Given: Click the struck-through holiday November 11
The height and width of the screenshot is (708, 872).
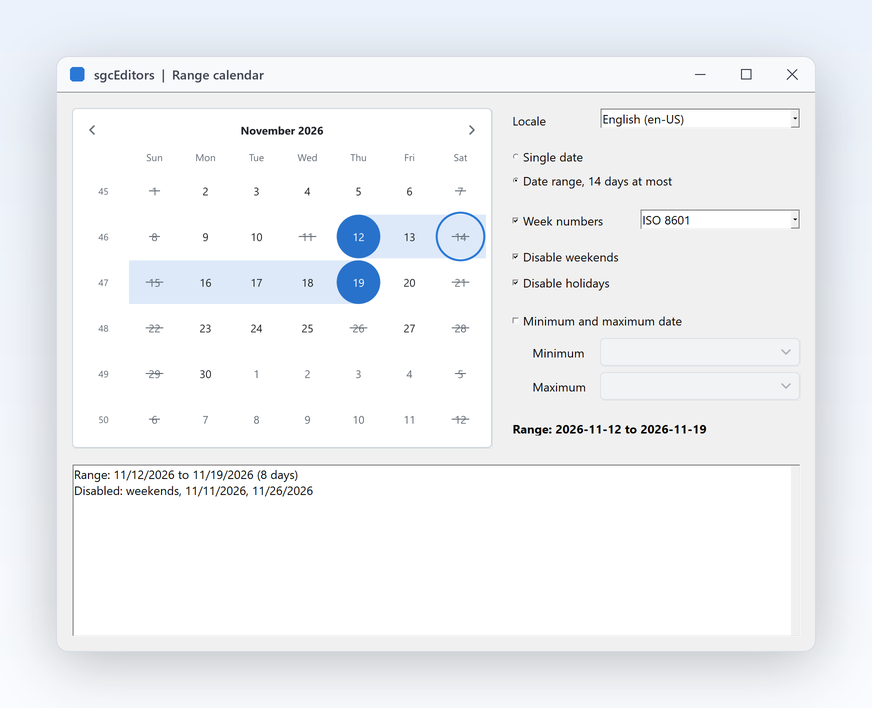Looking at the screenshot, I should [x=308, y=237].
